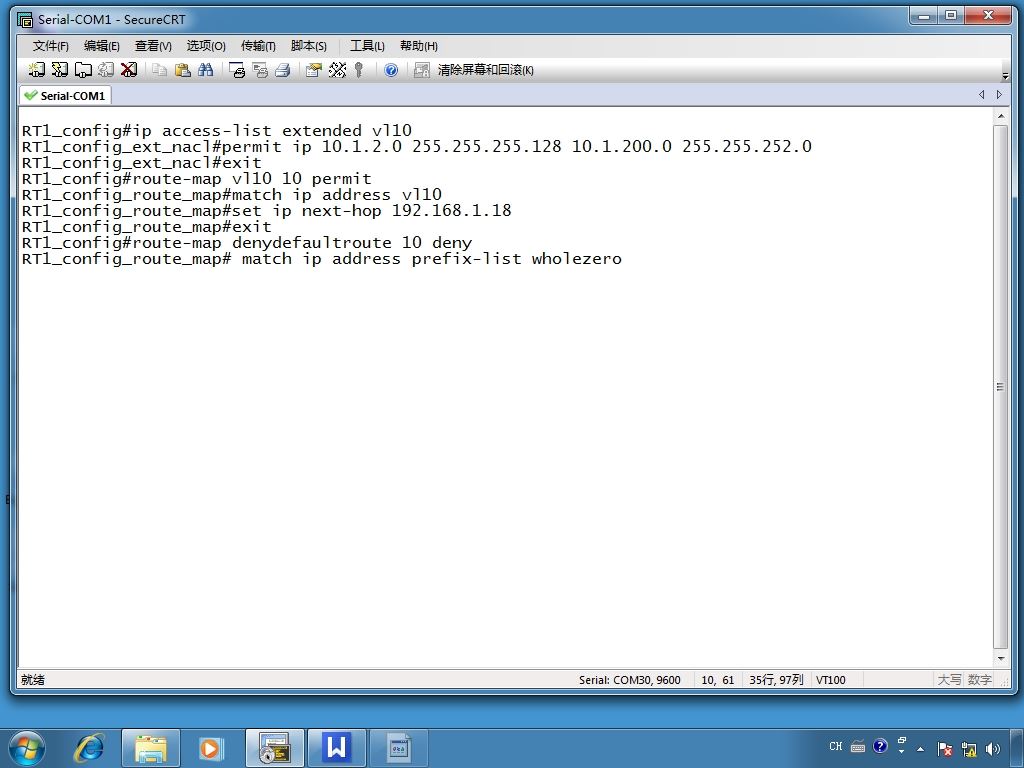Image resolution: width=1024 pixels, height=768 pixels.
Task: Open the 编辑(E) menu
Action: coord(101,46)
